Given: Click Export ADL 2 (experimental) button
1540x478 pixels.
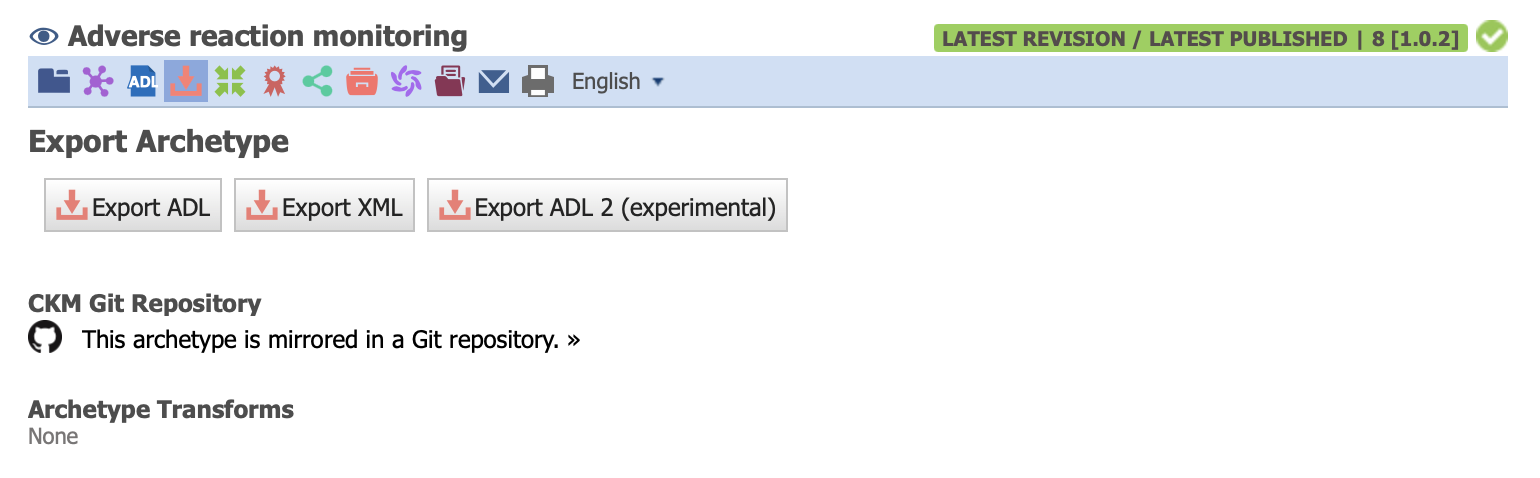Looking at the screenshot, I should point(608,205).
